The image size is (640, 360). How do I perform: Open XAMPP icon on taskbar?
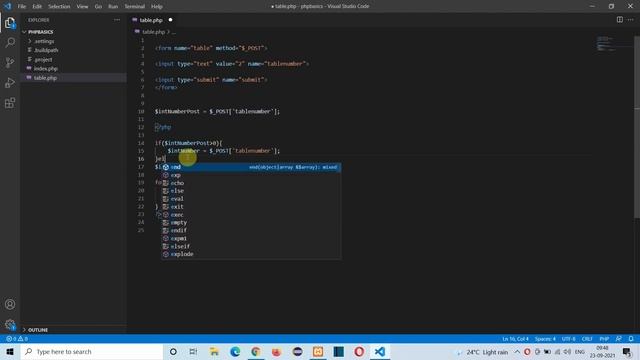(318, 351)
